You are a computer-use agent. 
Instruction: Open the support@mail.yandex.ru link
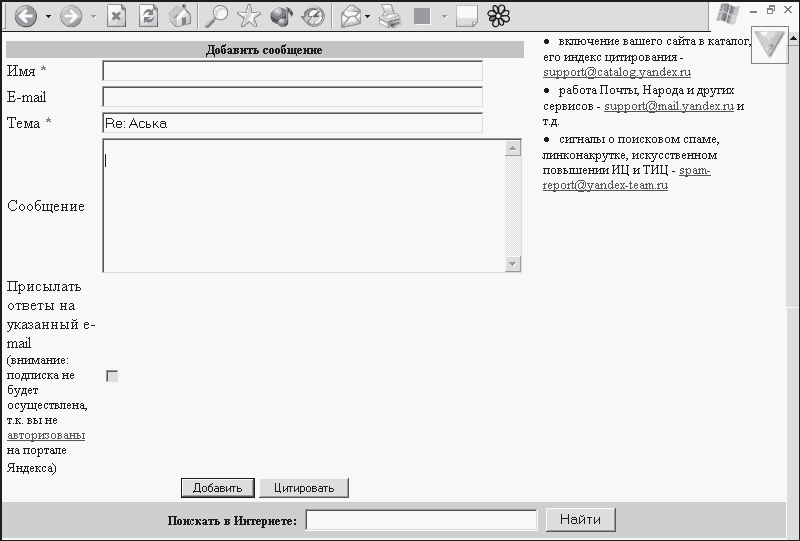pos(669,106)
